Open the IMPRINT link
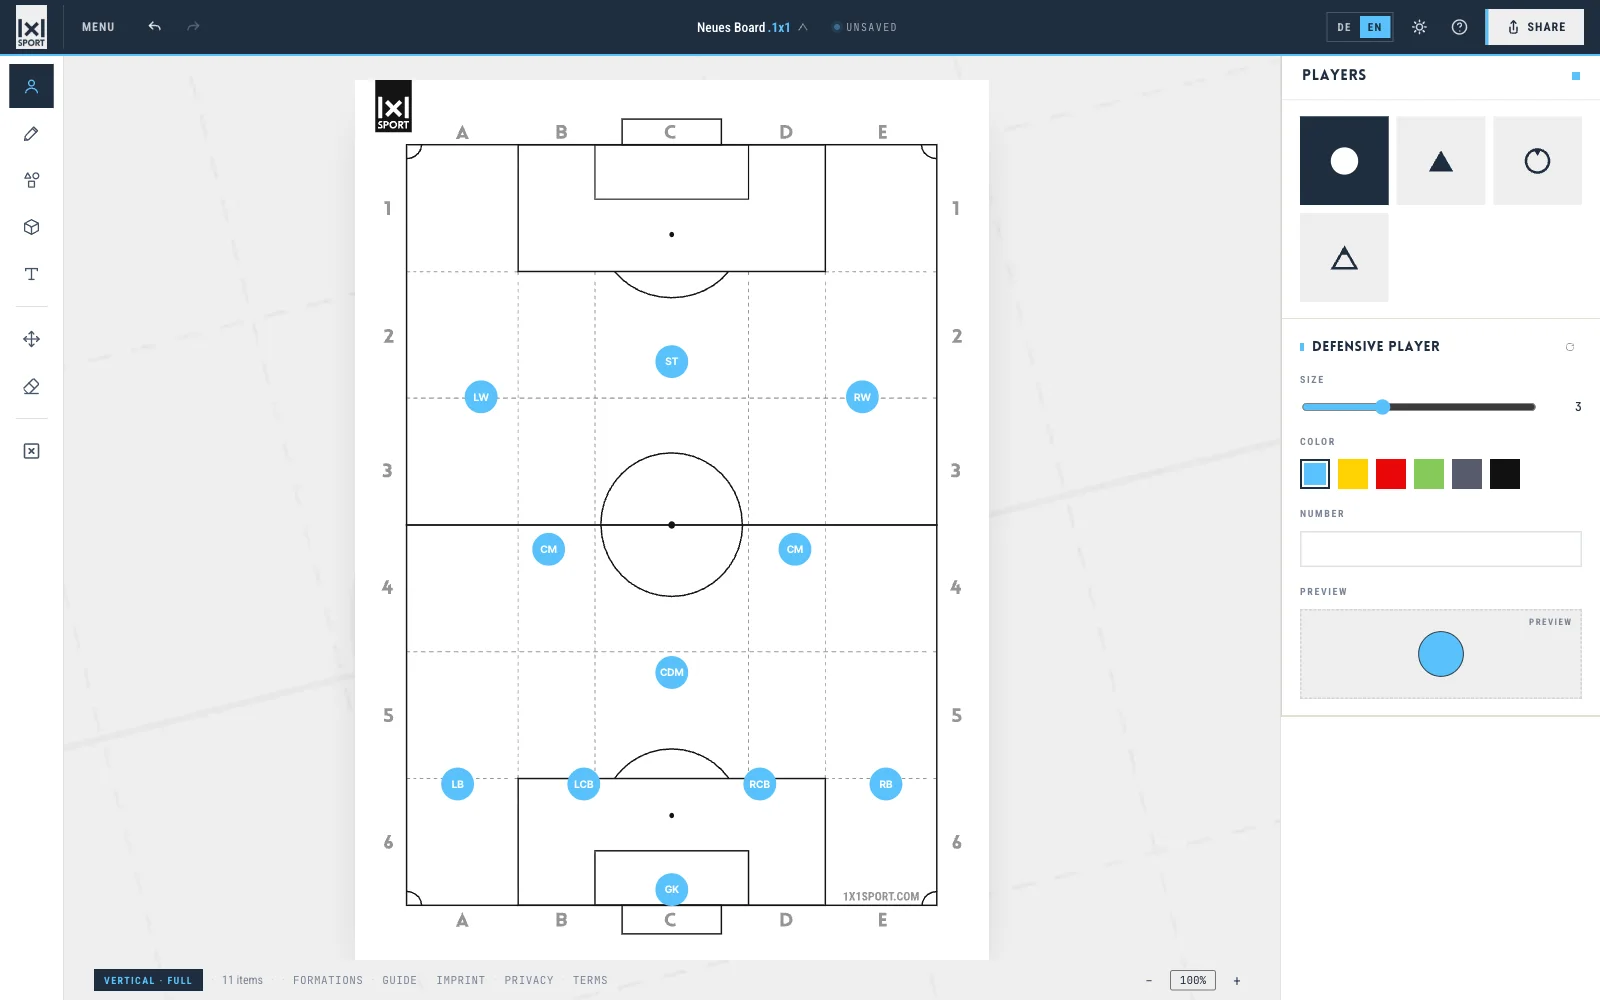The image size is (1600, 1000). tap(461, 980)
